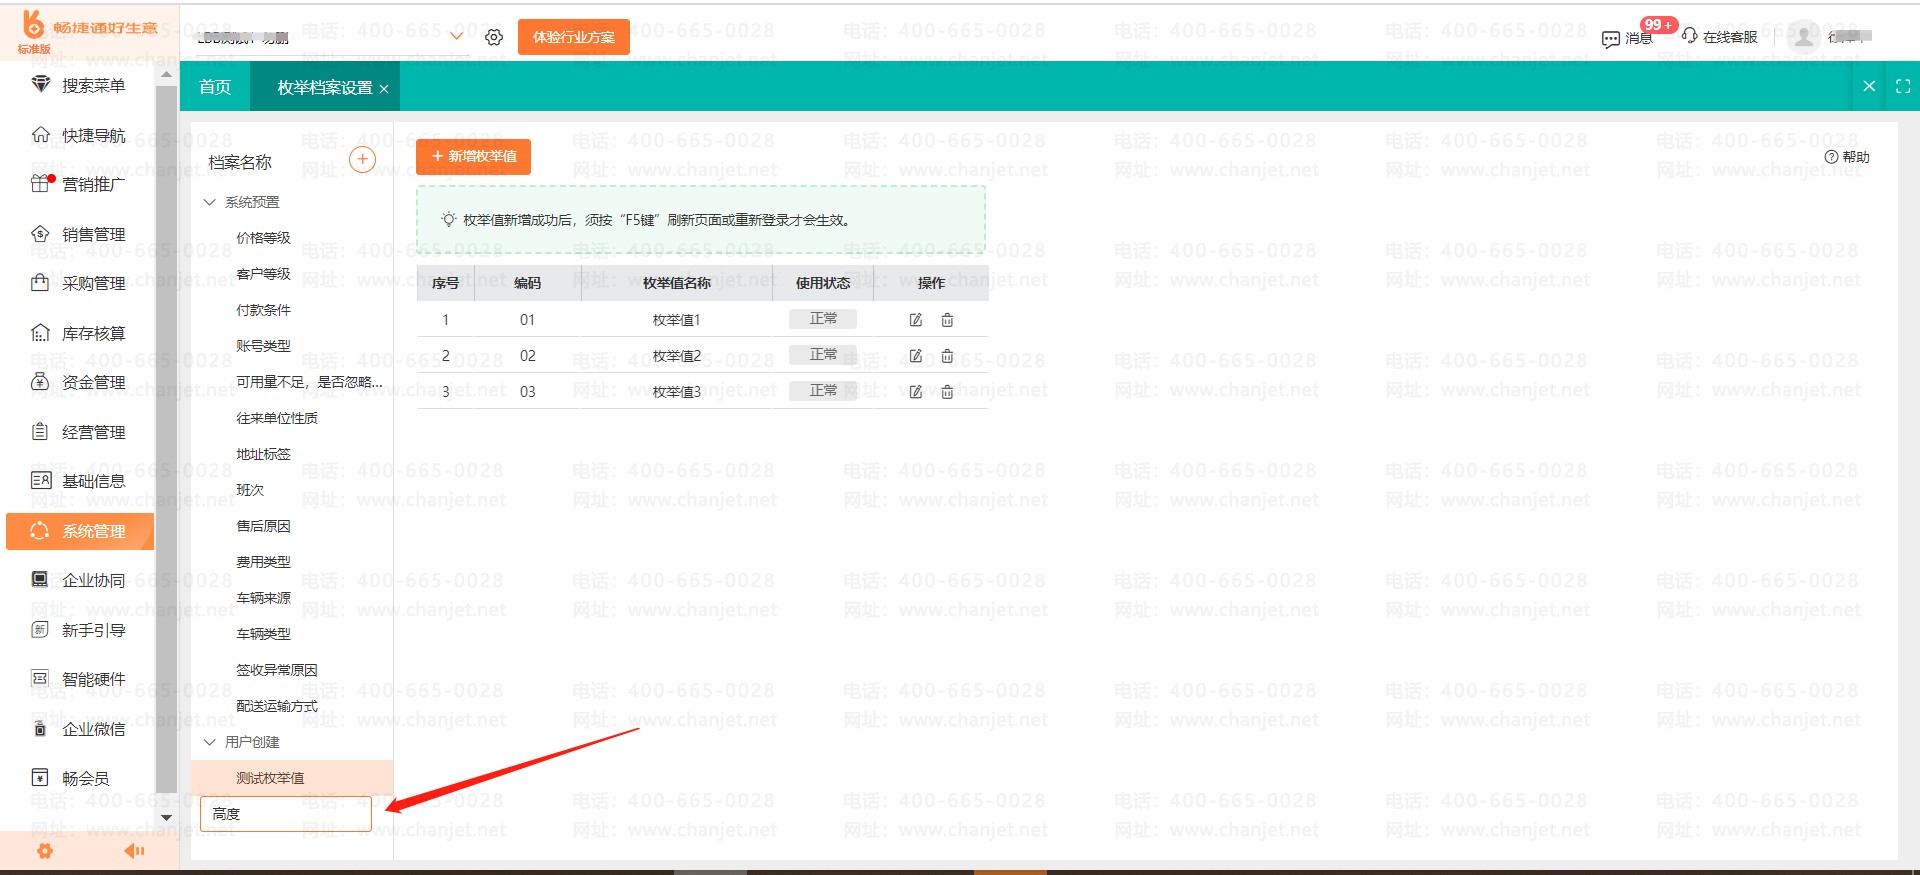
Task: Open the 畅会员 sidebar module
Action: (70, 778)
